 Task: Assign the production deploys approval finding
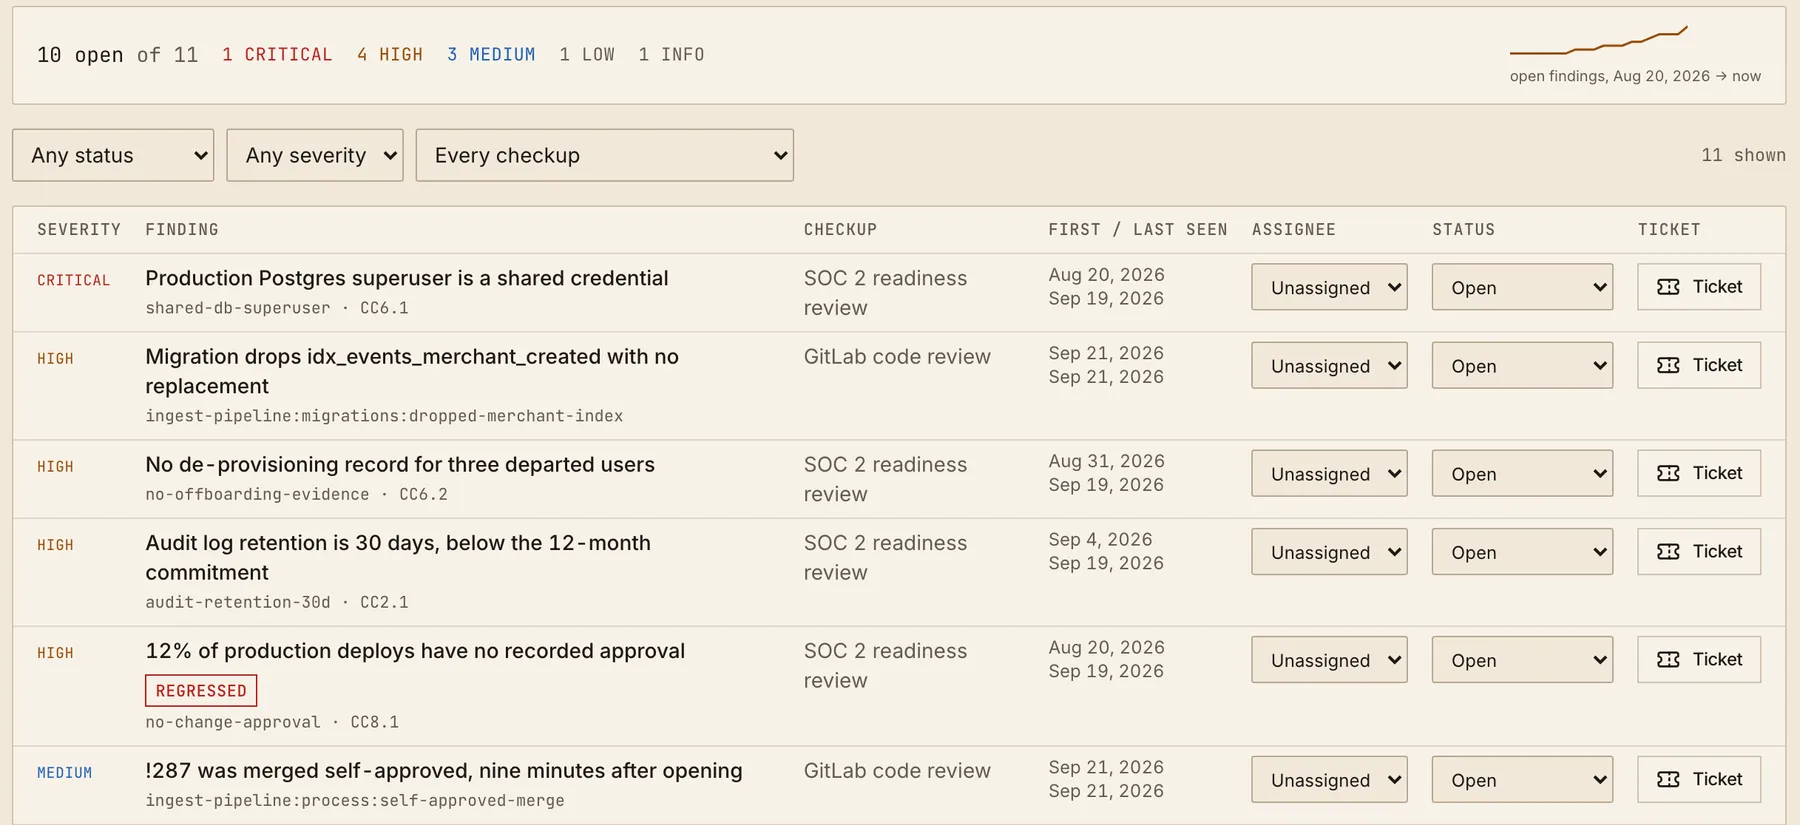click(1329, 659)
